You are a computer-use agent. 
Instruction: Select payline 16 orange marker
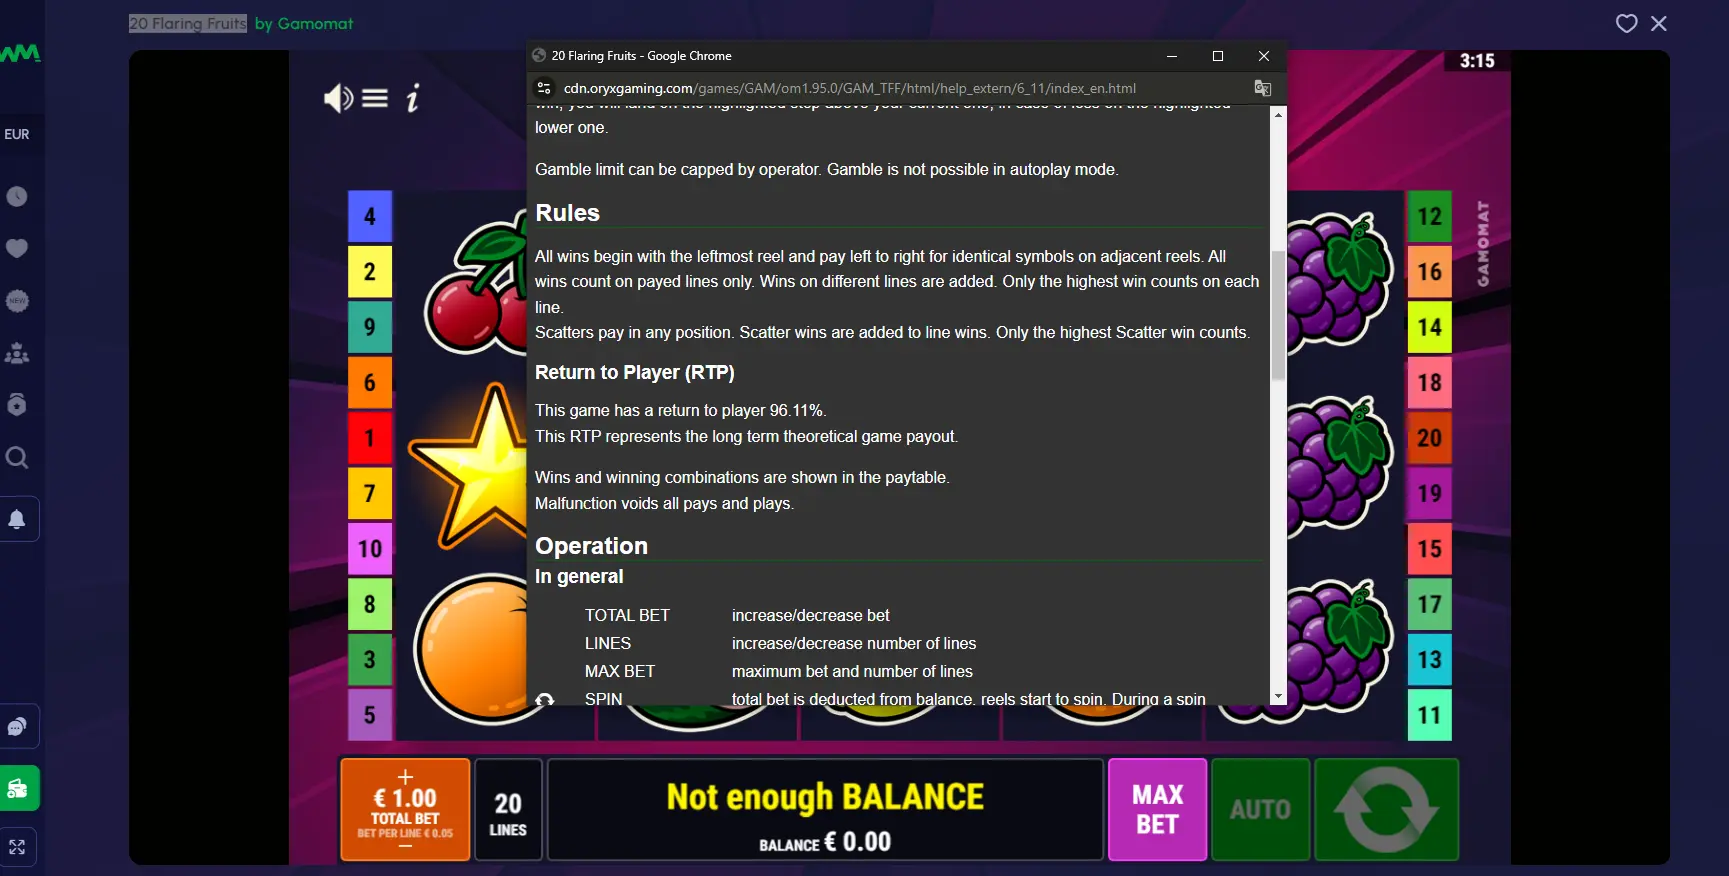coord(1429,272)
